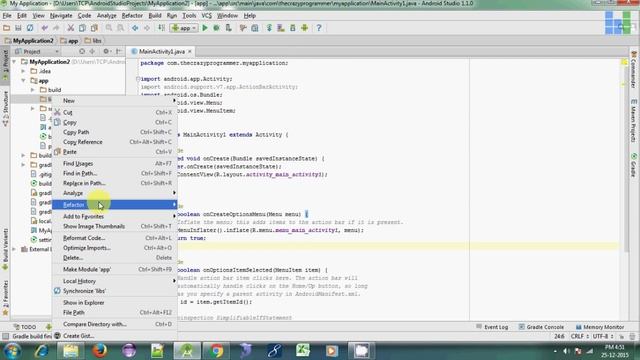Open the Navigate menu in menu bar

click(61, 16)
